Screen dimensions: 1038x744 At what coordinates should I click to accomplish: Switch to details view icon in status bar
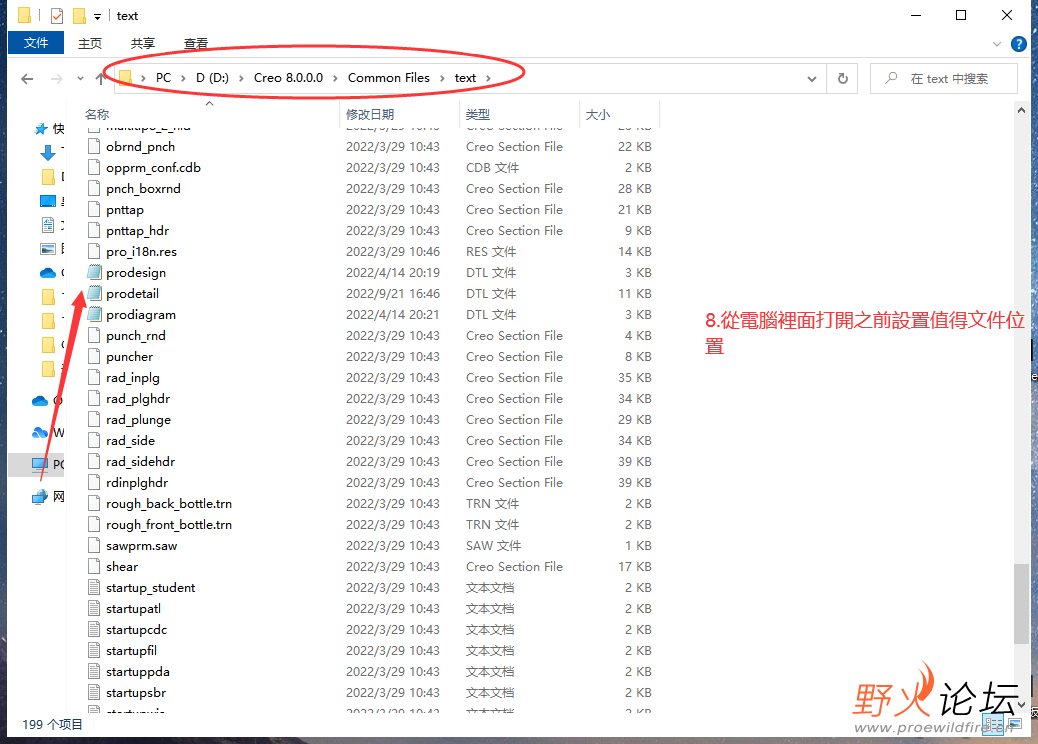coord(993,724)
